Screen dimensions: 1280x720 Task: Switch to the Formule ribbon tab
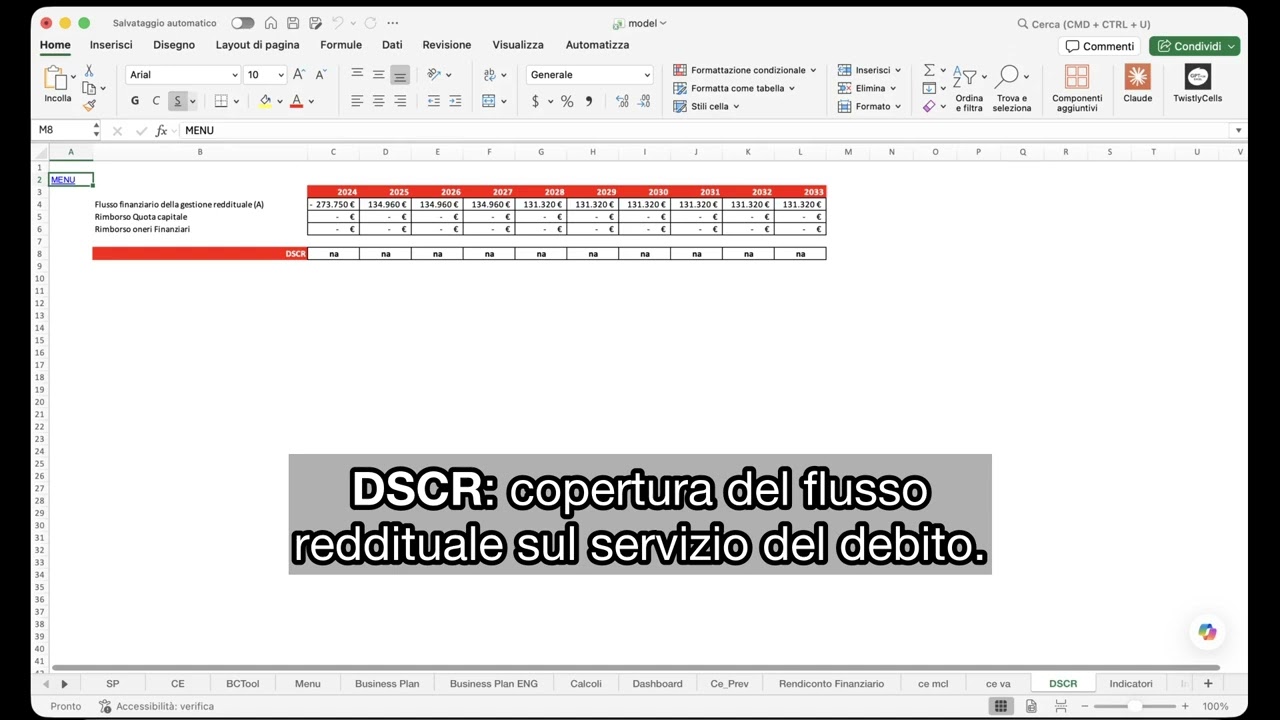[341, 45]
